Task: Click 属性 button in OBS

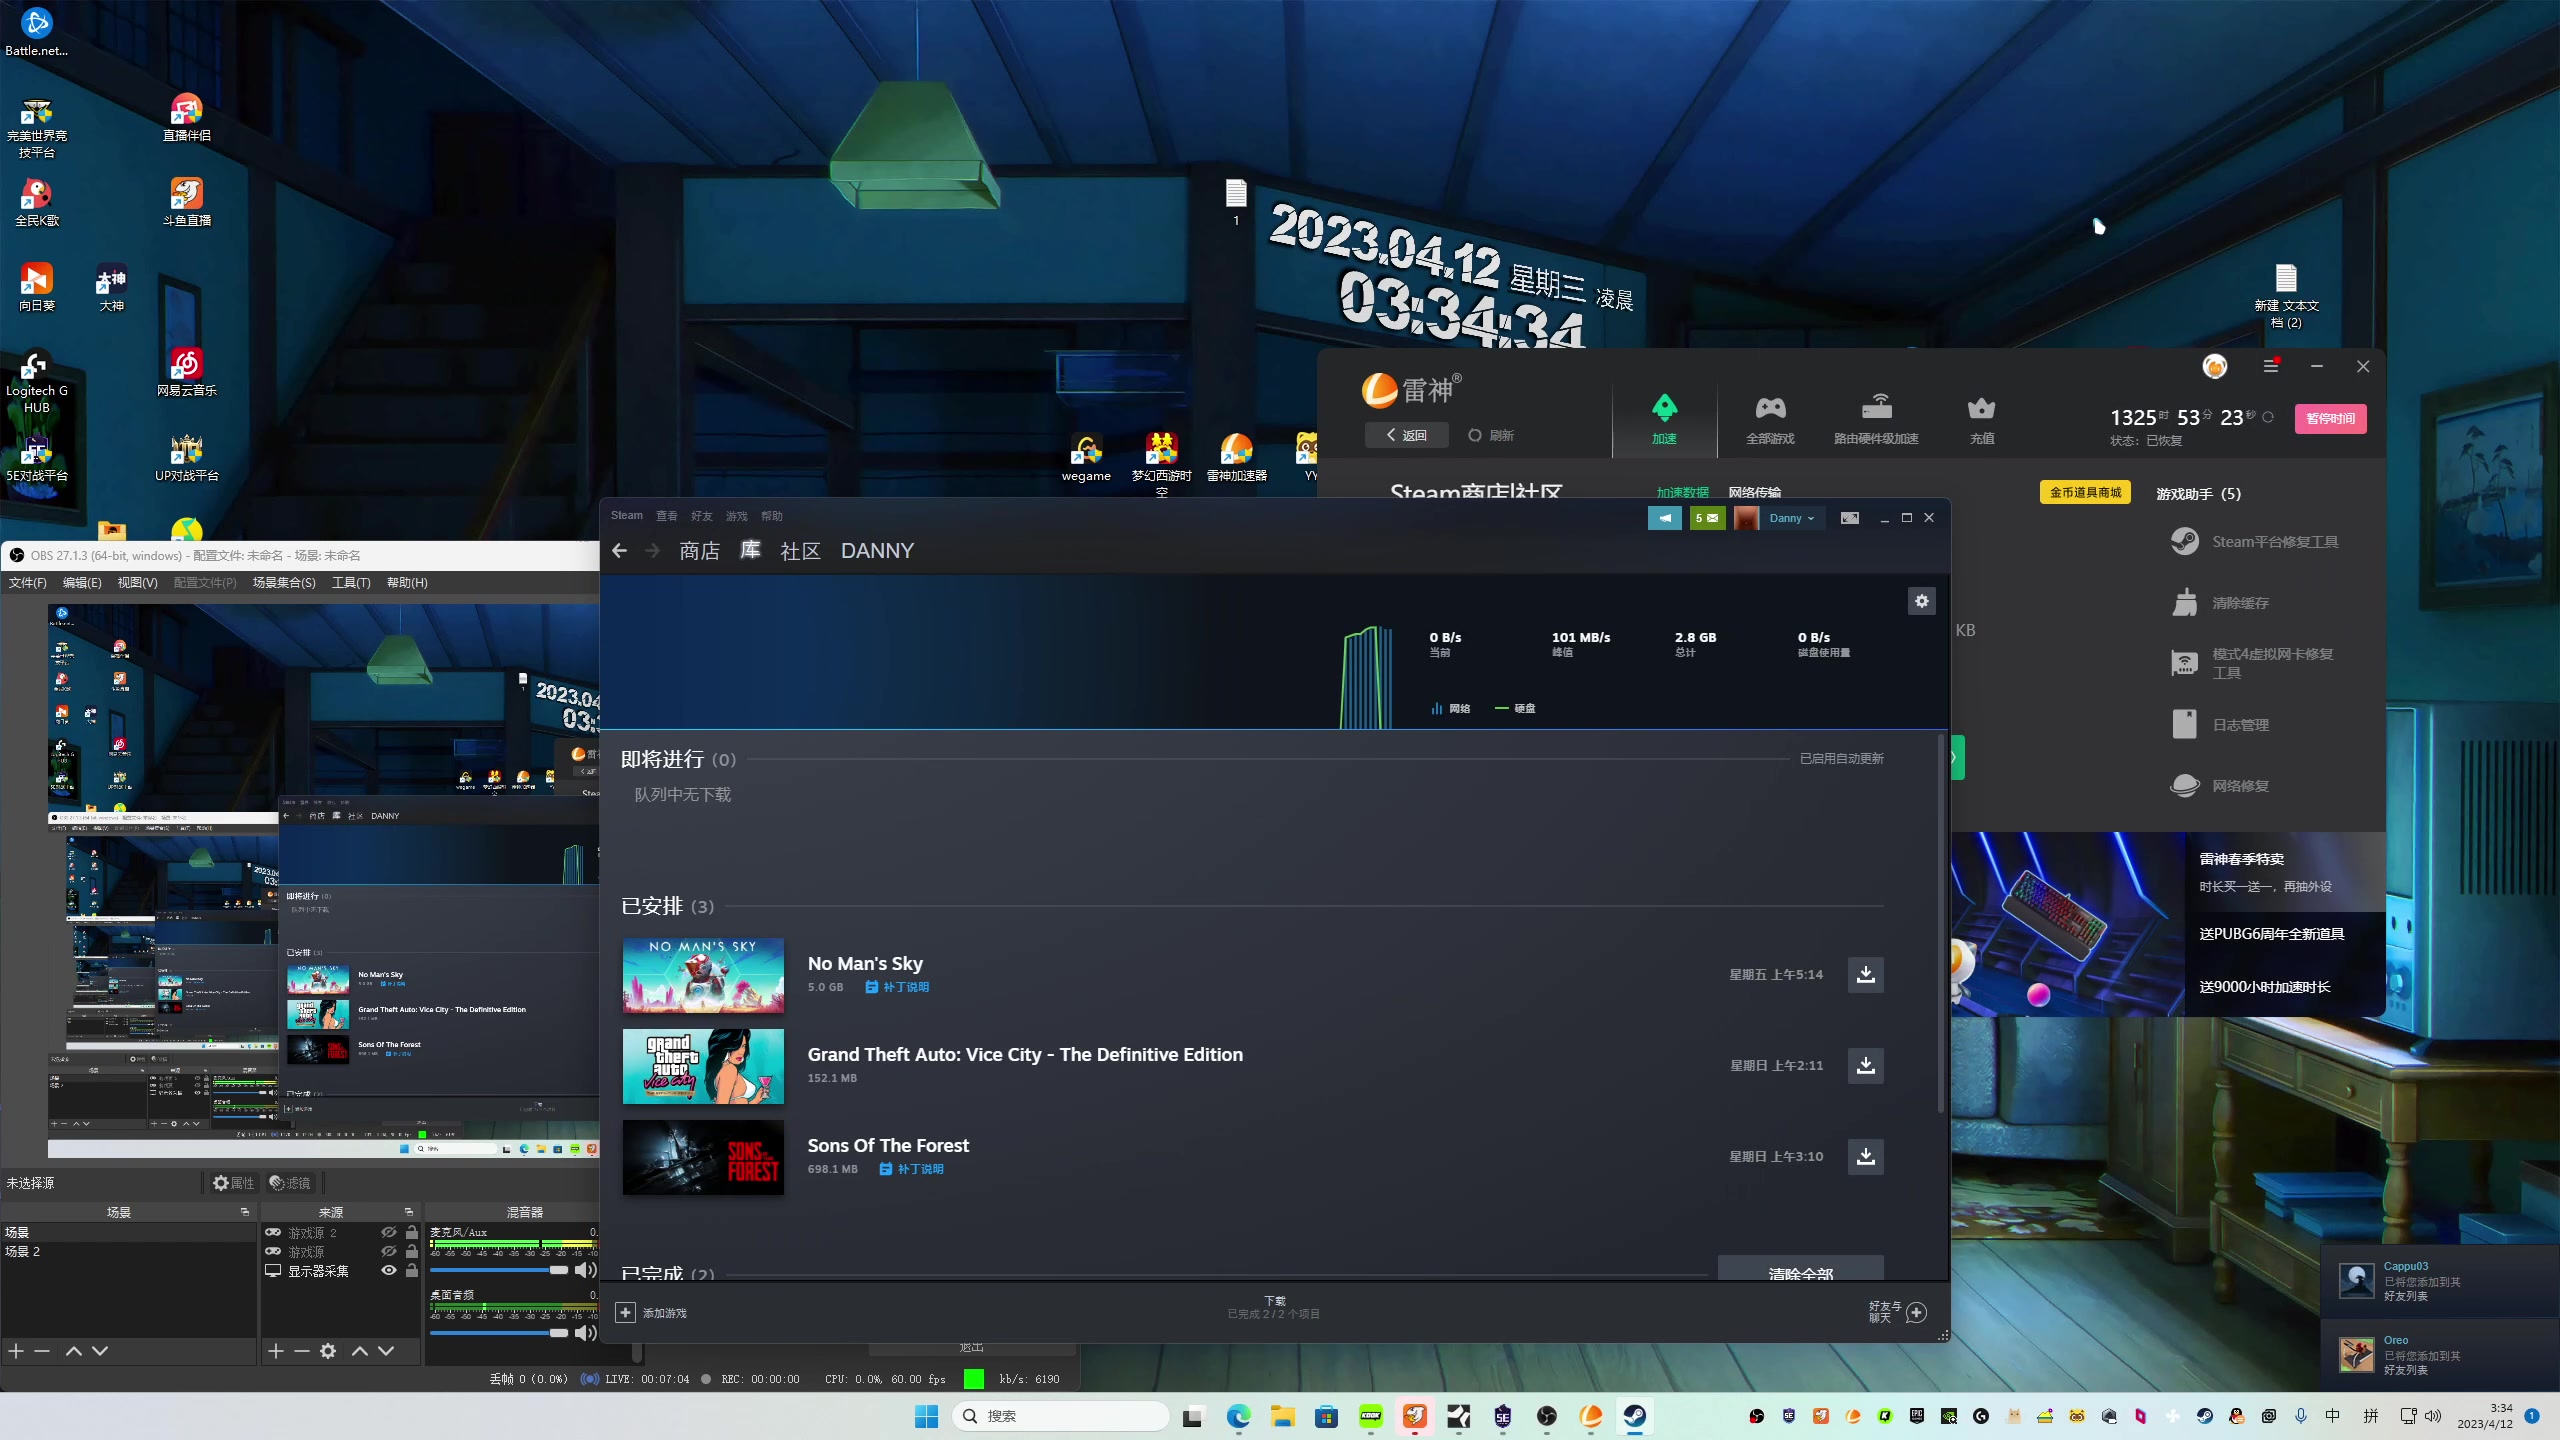Action: coord(233,1183)
